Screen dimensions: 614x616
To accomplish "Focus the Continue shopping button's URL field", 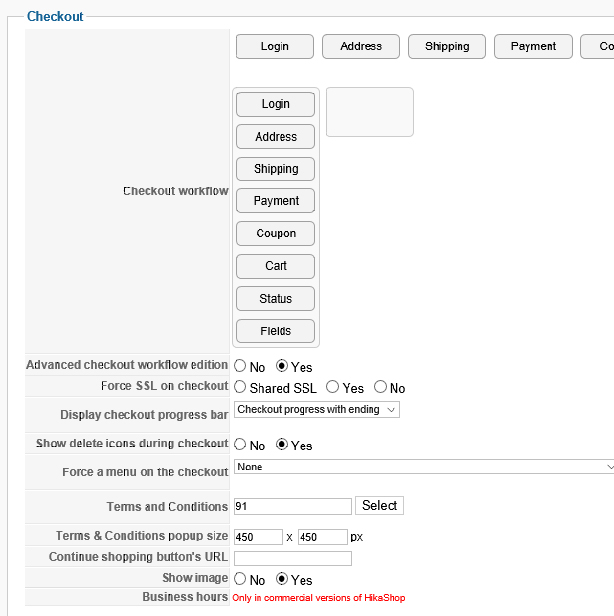I will (x=292, y=558).
